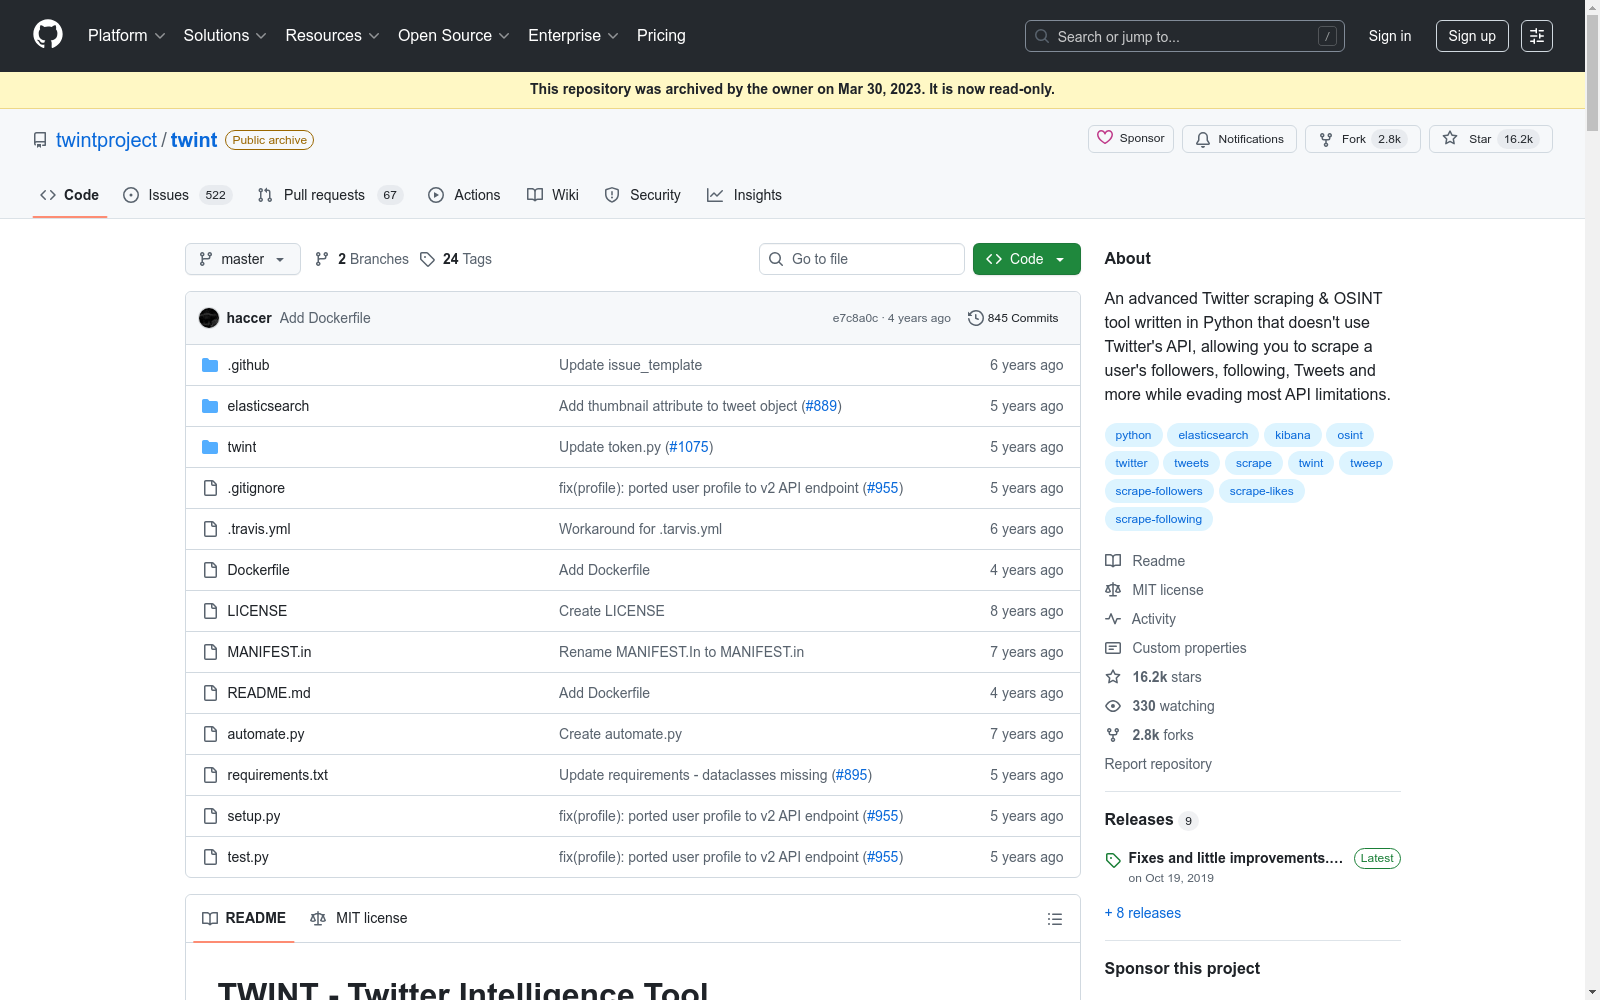1600x1000 pixels.
Task: Select the Code repository tab
Action: [x=69, y=195]
